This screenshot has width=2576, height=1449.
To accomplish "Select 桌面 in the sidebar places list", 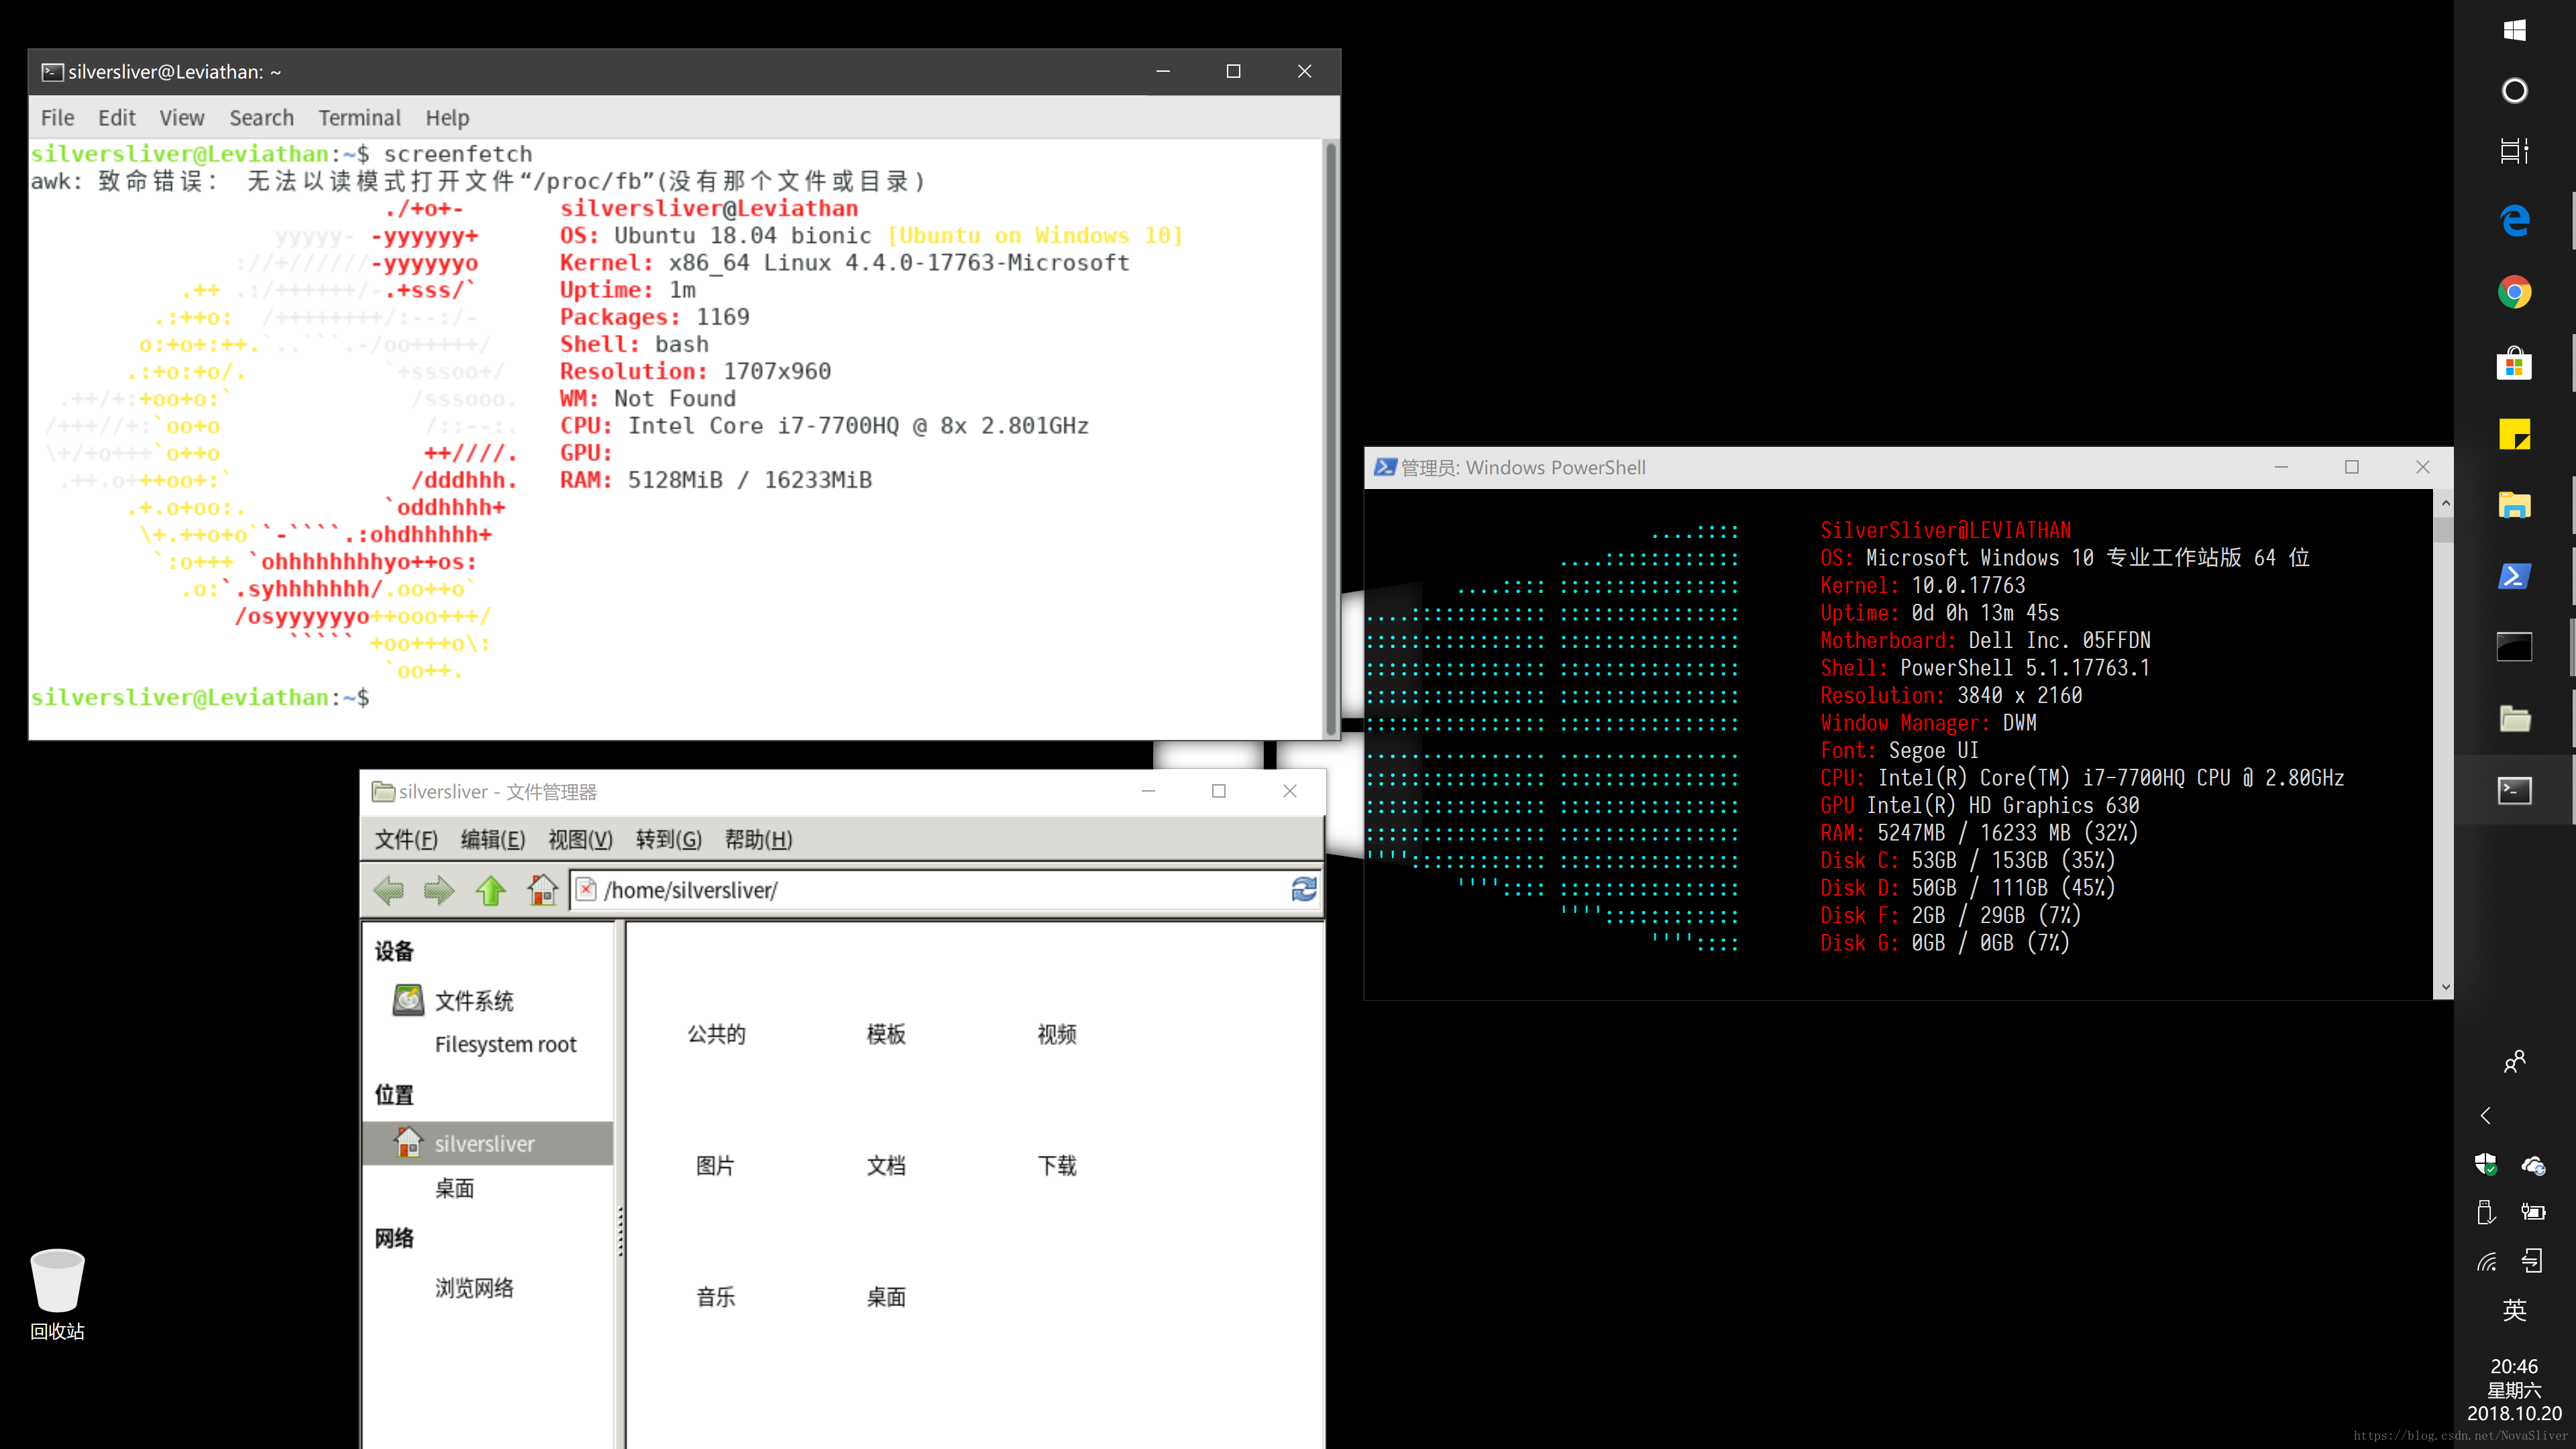I will pos(454,1188).
